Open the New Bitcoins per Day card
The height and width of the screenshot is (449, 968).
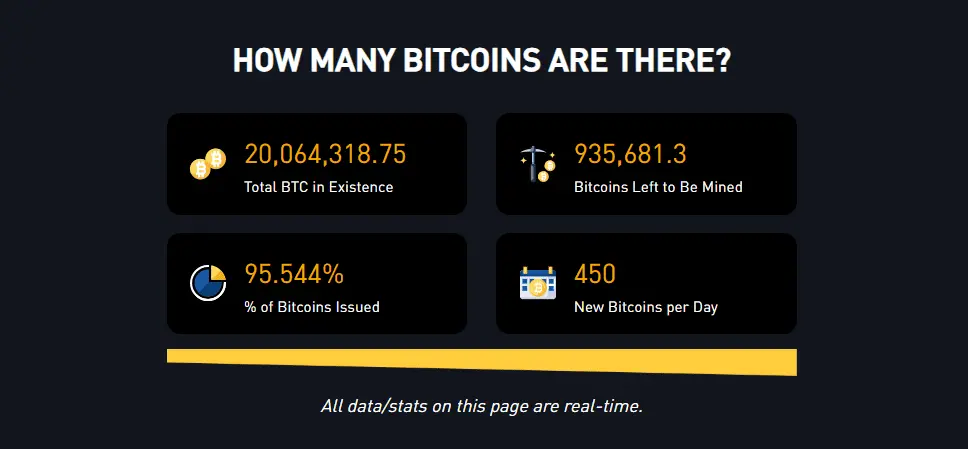[646, 283]
